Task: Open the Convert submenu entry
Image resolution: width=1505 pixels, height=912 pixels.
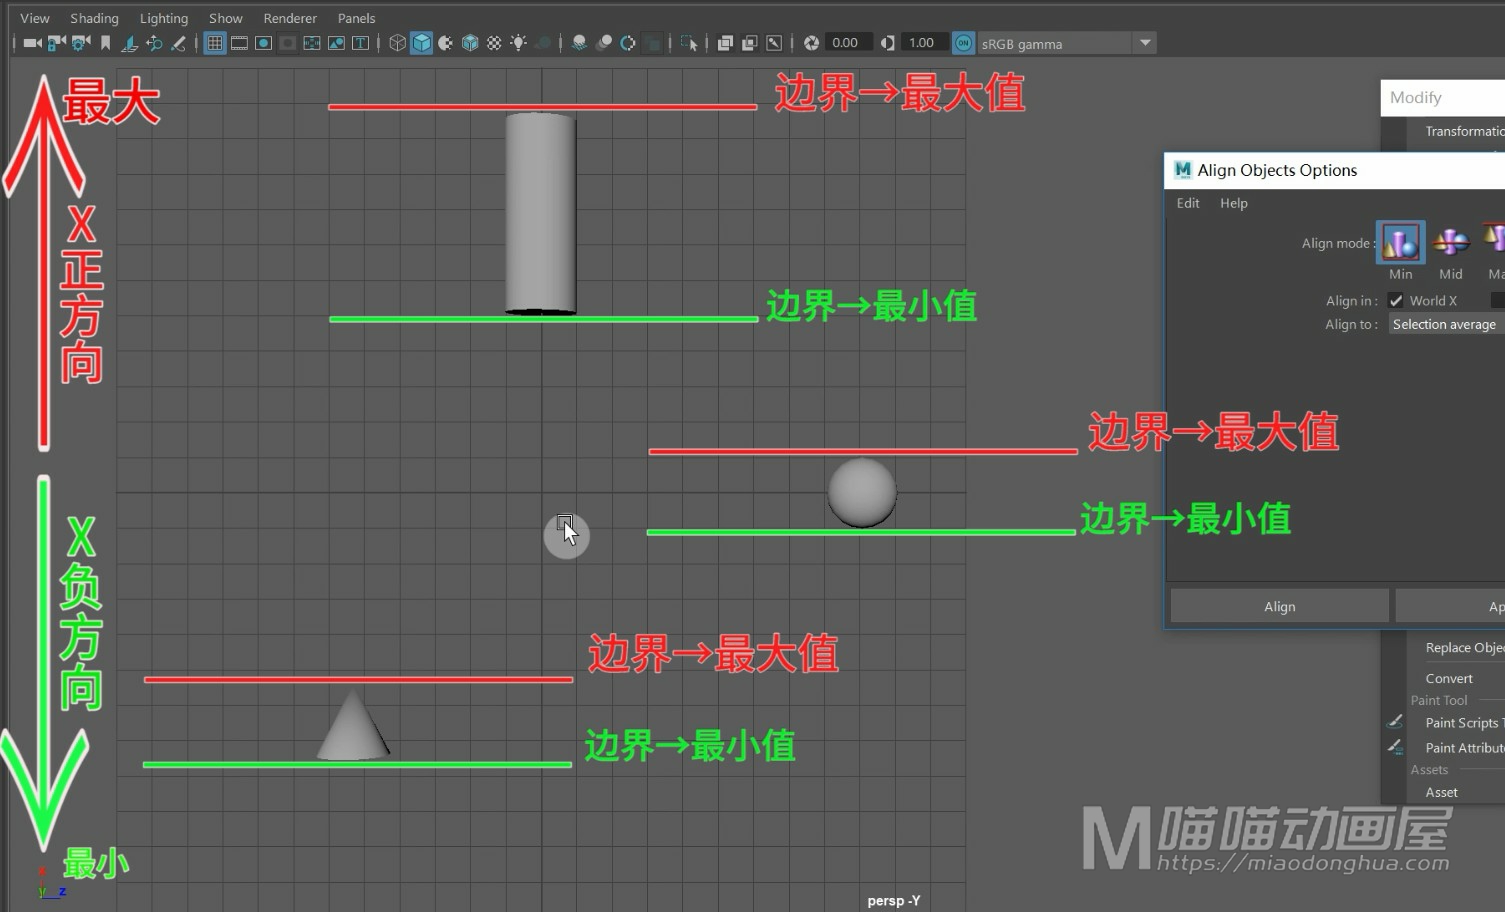Action: [1449, 678]
